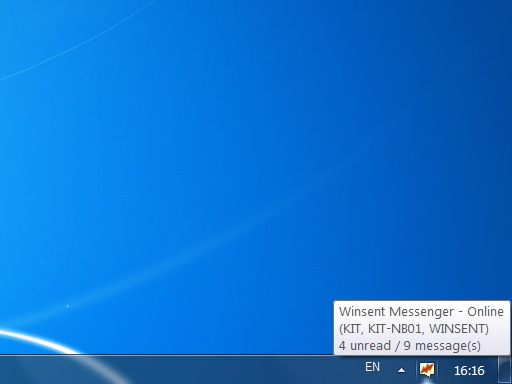Click the Show desktop strip beside the clock

coord(505,369)
